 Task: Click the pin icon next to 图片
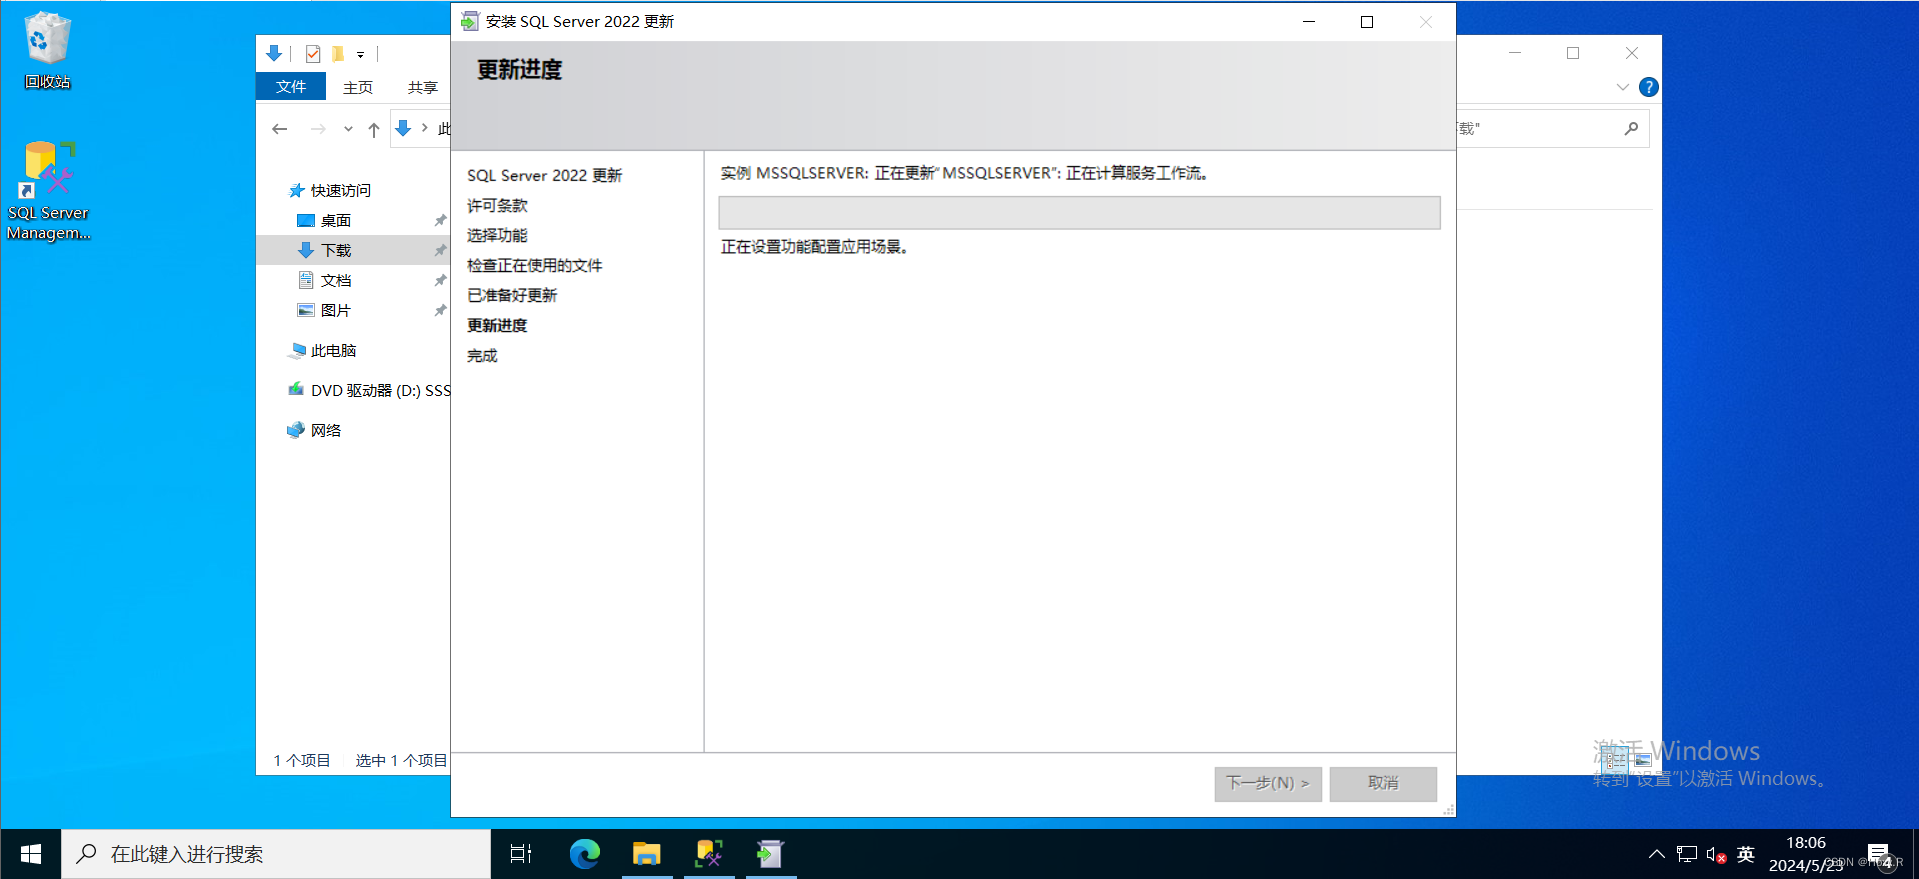[x=440, y=310]
